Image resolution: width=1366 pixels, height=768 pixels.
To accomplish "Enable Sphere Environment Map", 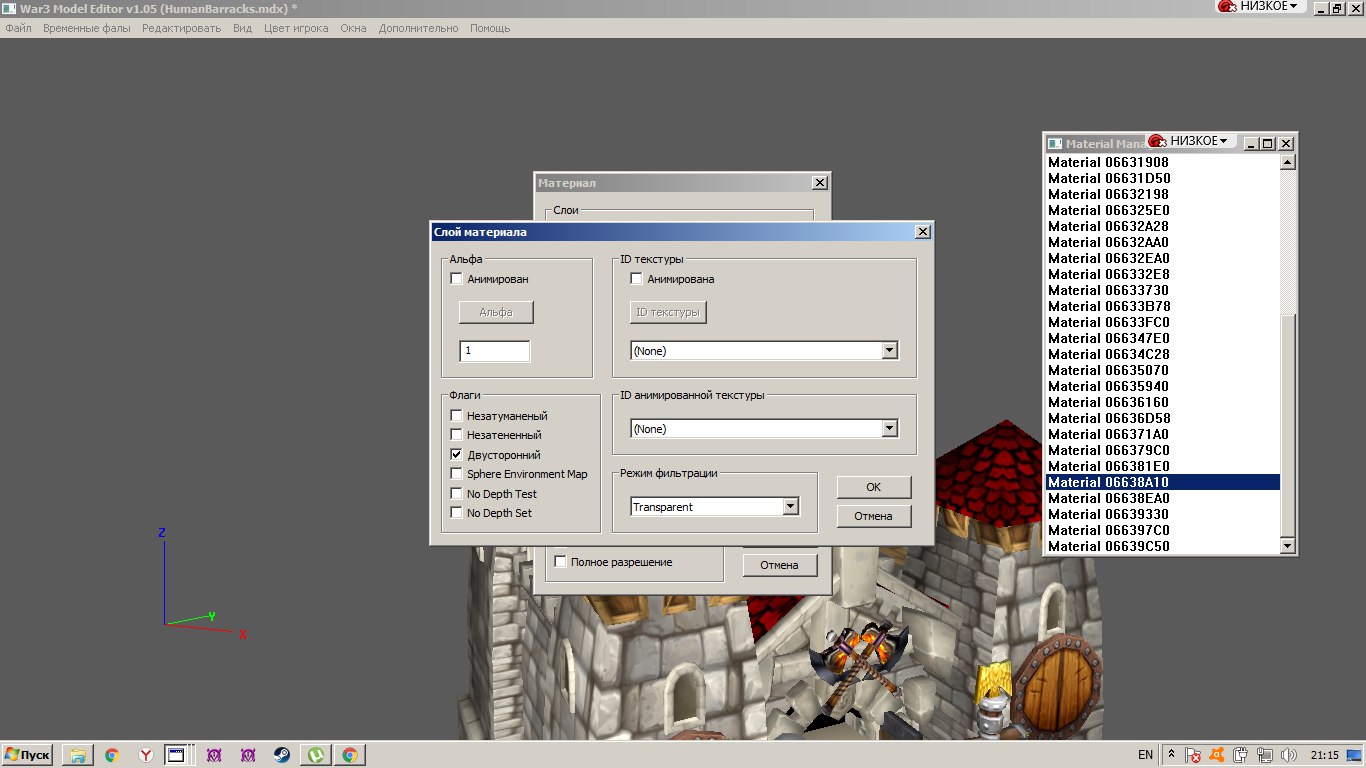I will pos(457,474).
